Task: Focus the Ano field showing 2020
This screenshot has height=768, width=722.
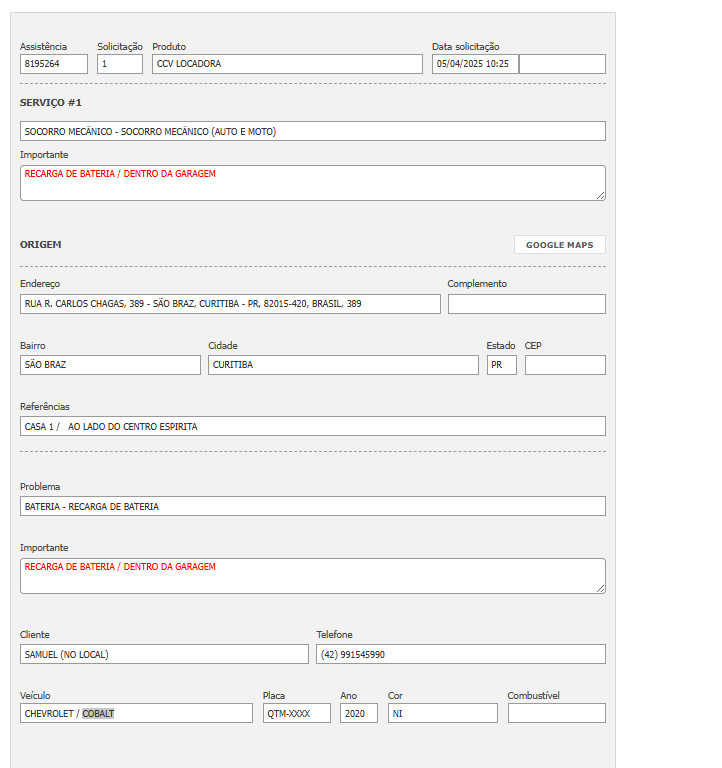Action: (358, 713)
